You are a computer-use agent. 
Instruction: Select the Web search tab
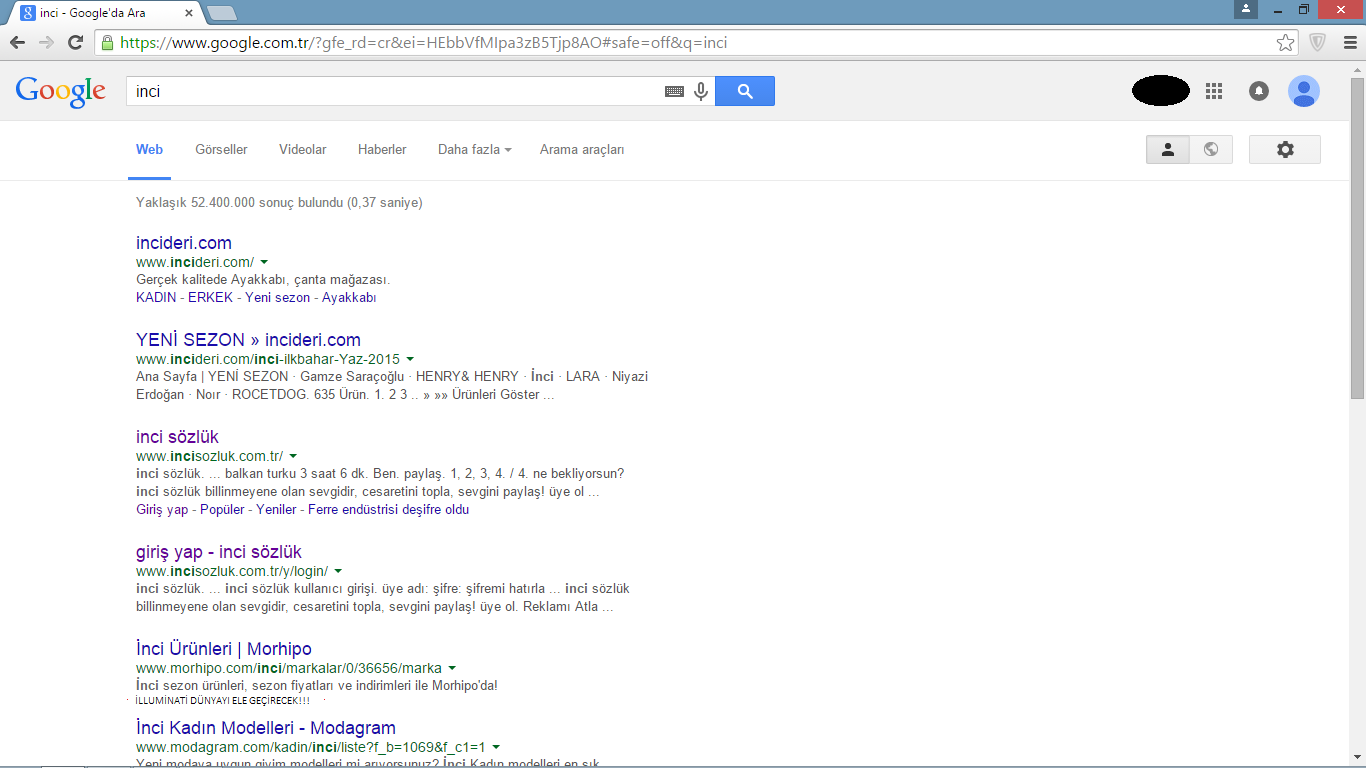tap(149, 149)
